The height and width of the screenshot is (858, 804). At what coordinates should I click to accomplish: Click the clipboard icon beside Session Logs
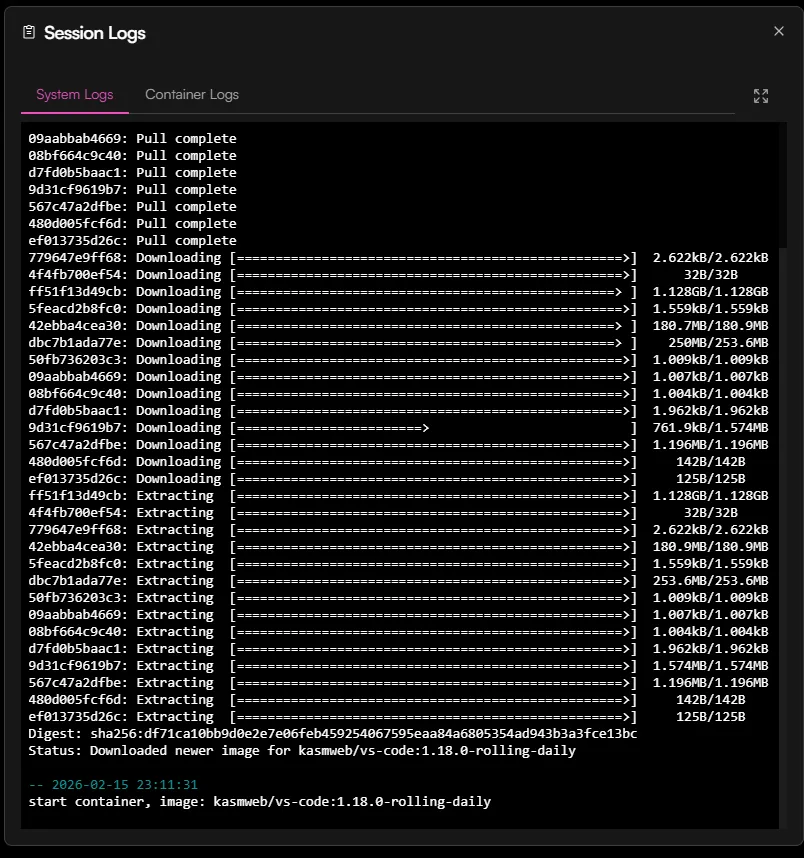pyautogui.click(x=29, y=32)
